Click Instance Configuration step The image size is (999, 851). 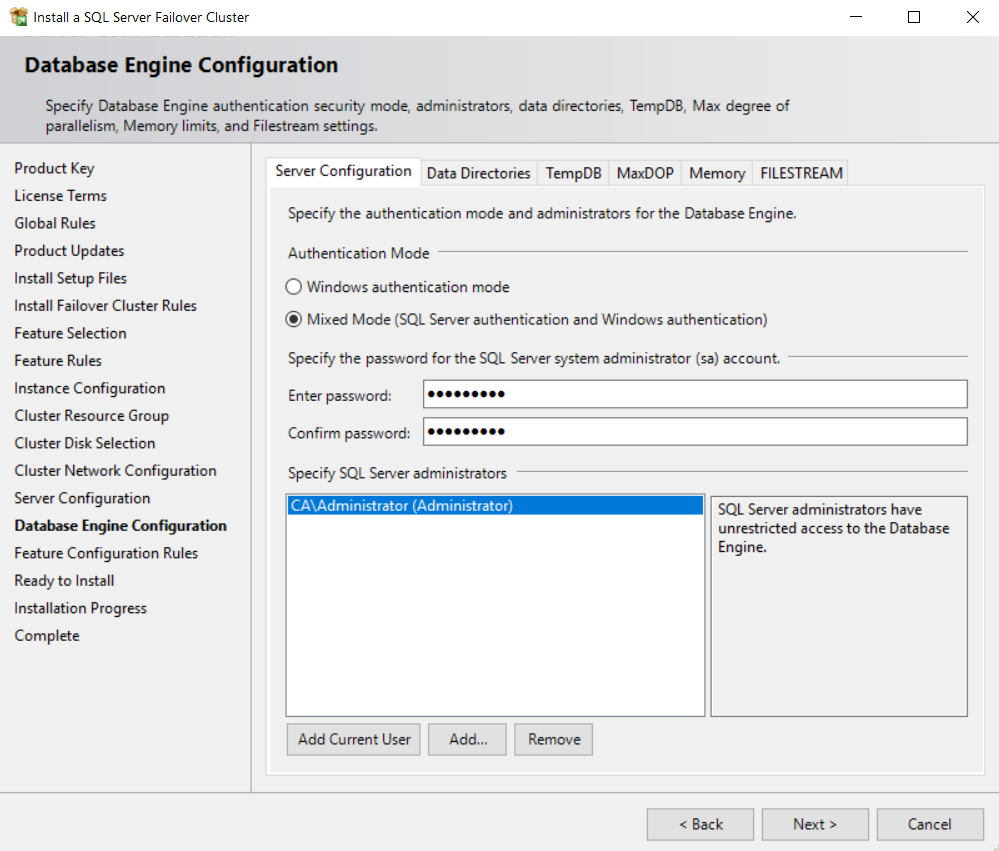point(90,388)
